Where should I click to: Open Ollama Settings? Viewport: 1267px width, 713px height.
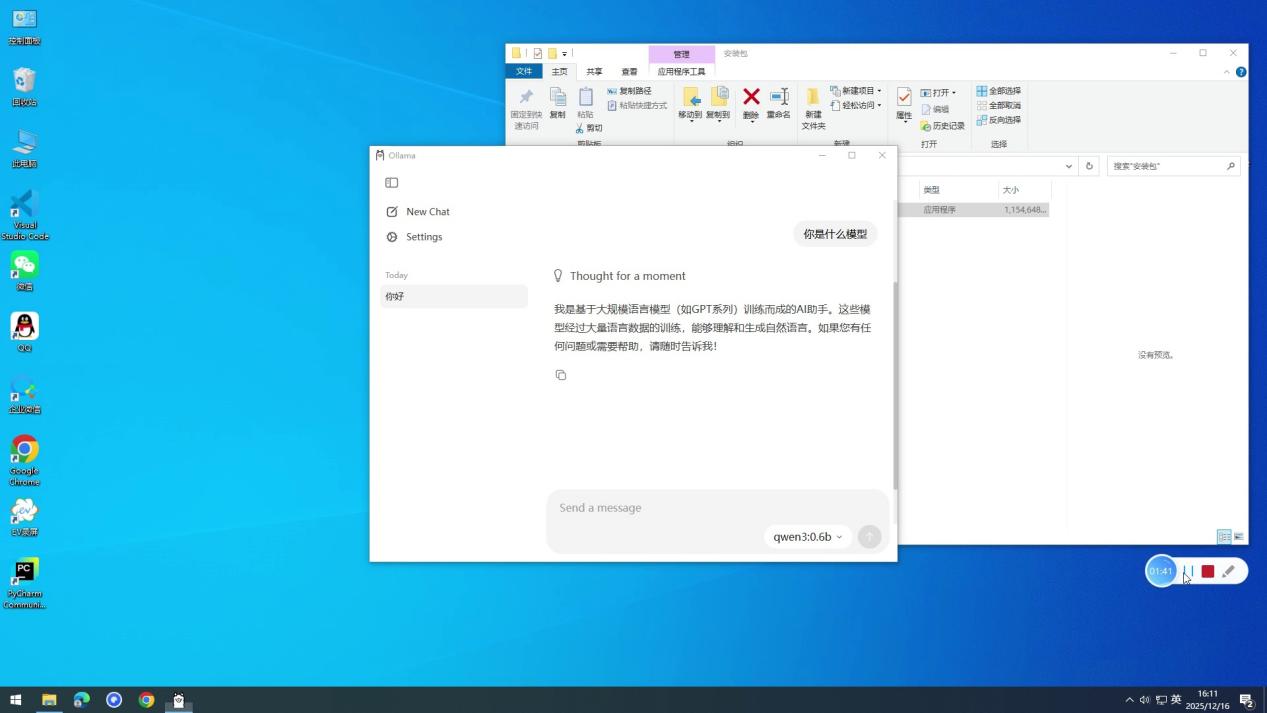click(x=423, y=237)
